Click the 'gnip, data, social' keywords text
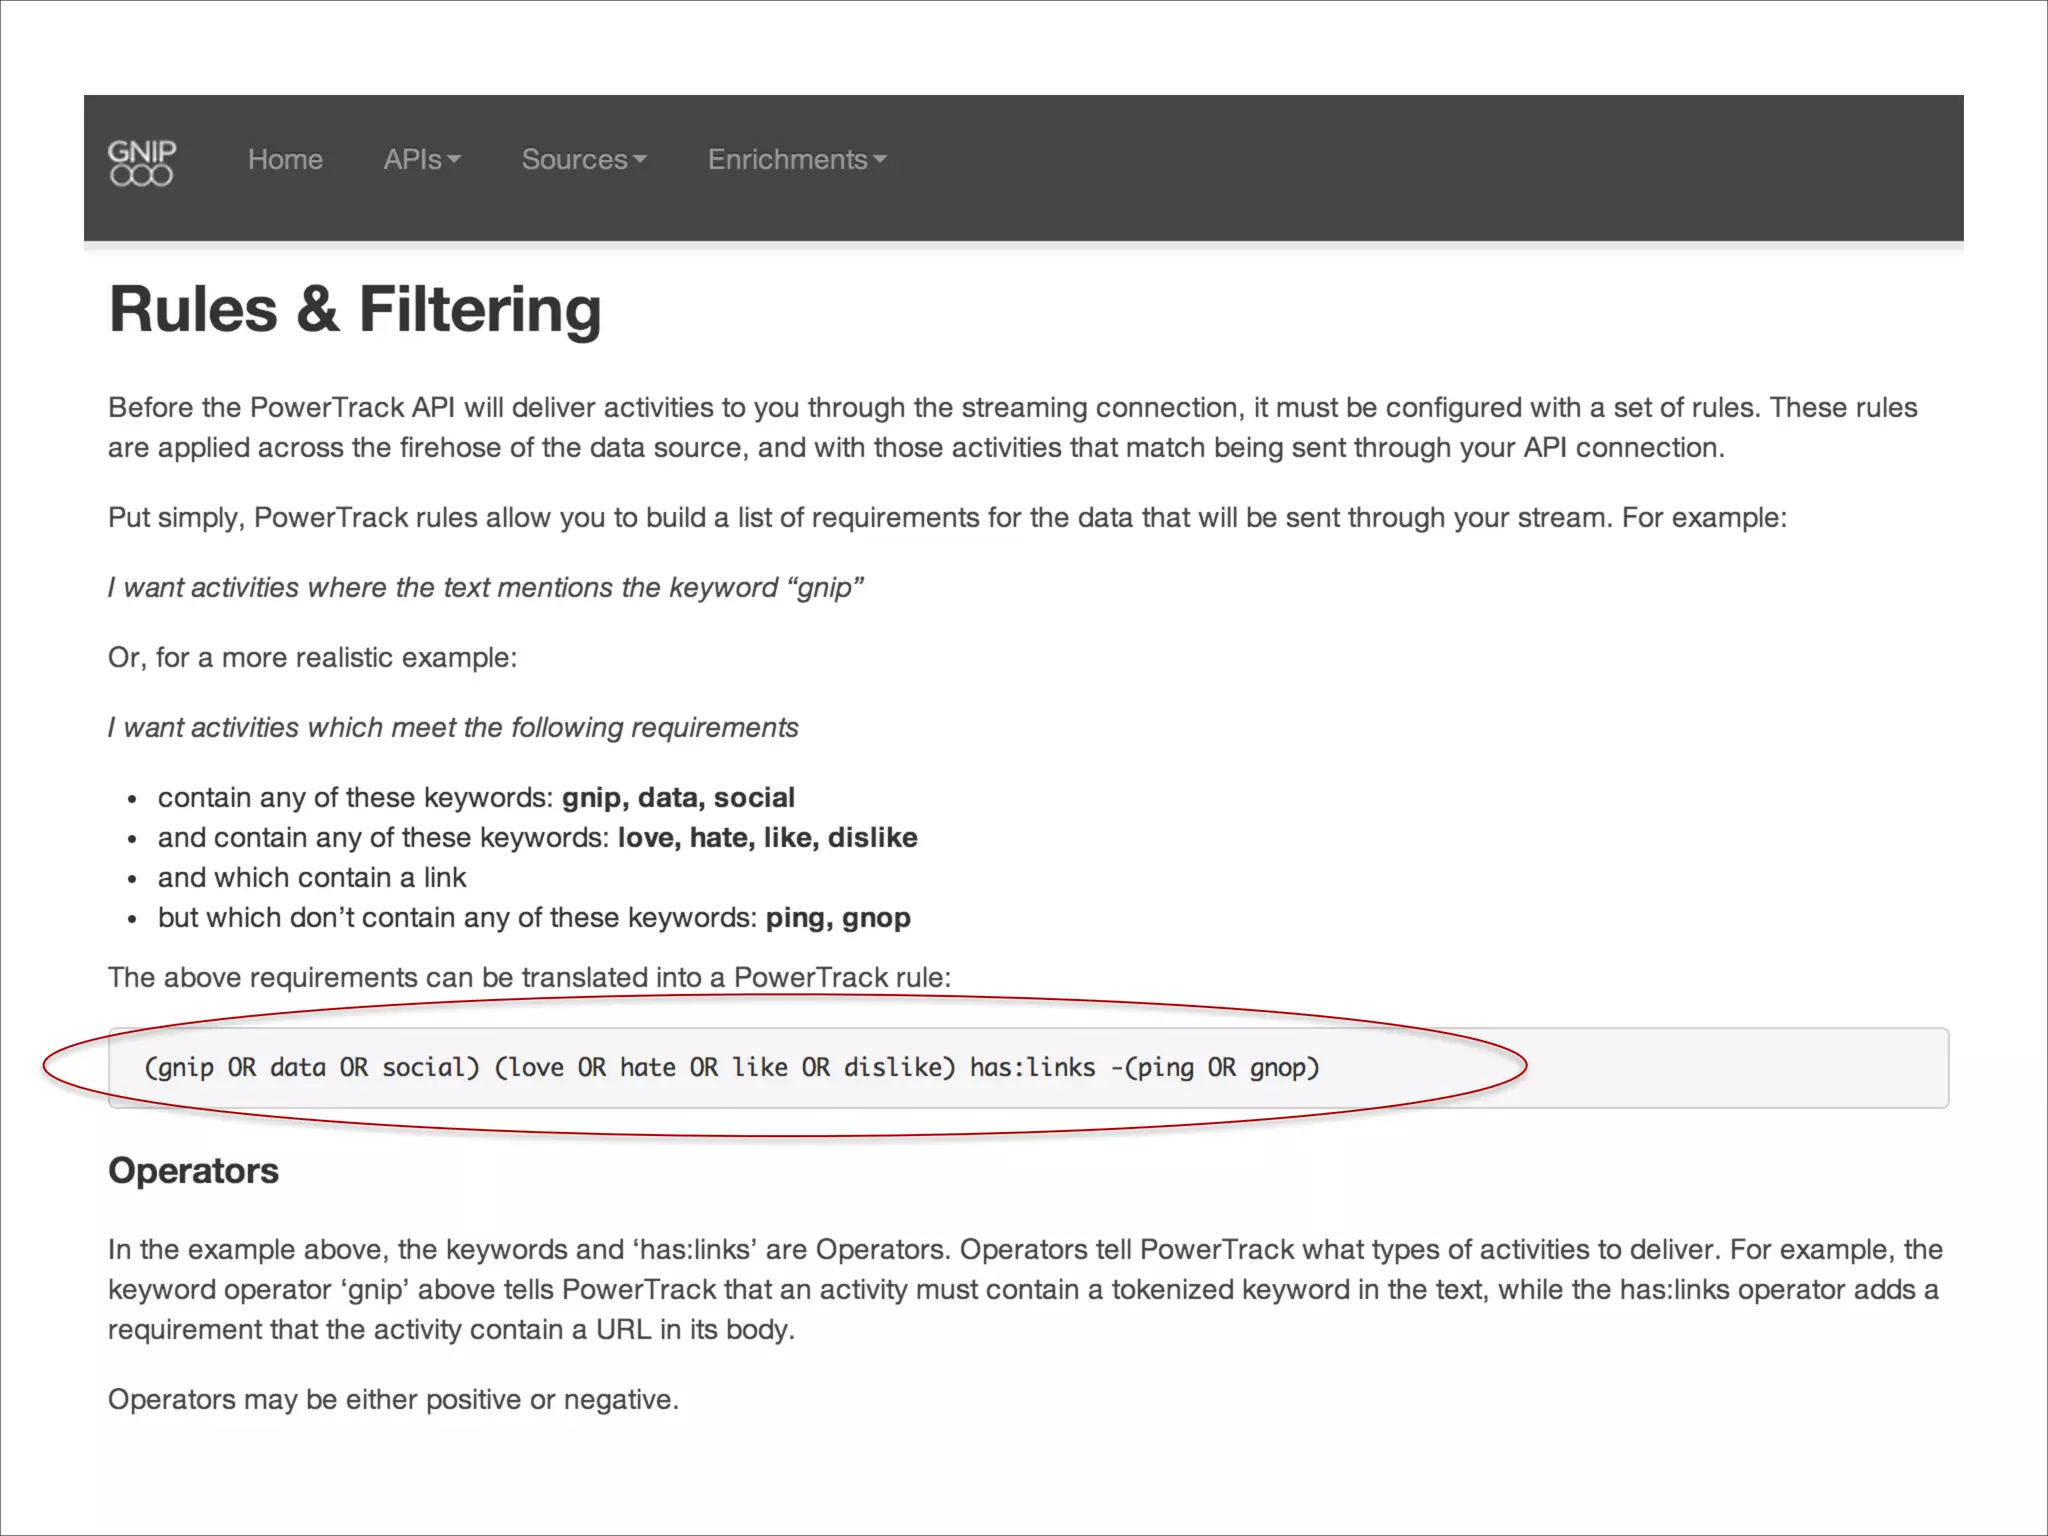Screen dimensions: 2048x1536 pyautogui.click(x=678, y=798)
